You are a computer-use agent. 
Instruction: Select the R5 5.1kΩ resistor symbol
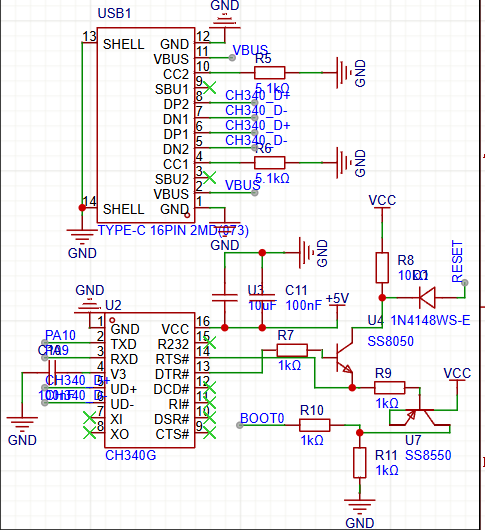click(x=269, y=73)
